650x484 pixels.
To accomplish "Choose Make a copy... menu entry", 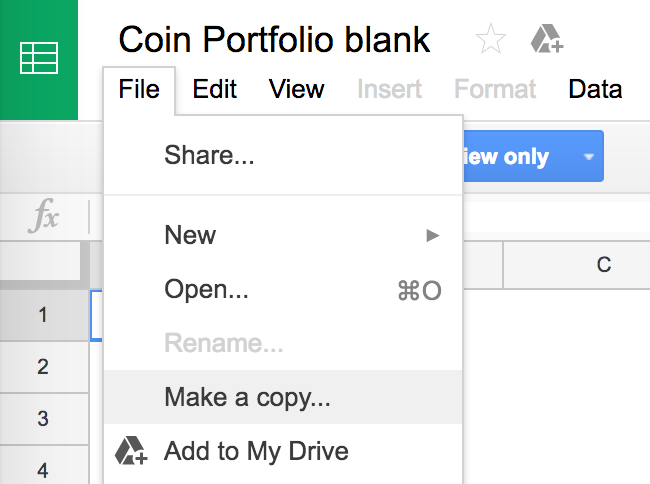I will point(283,397).
